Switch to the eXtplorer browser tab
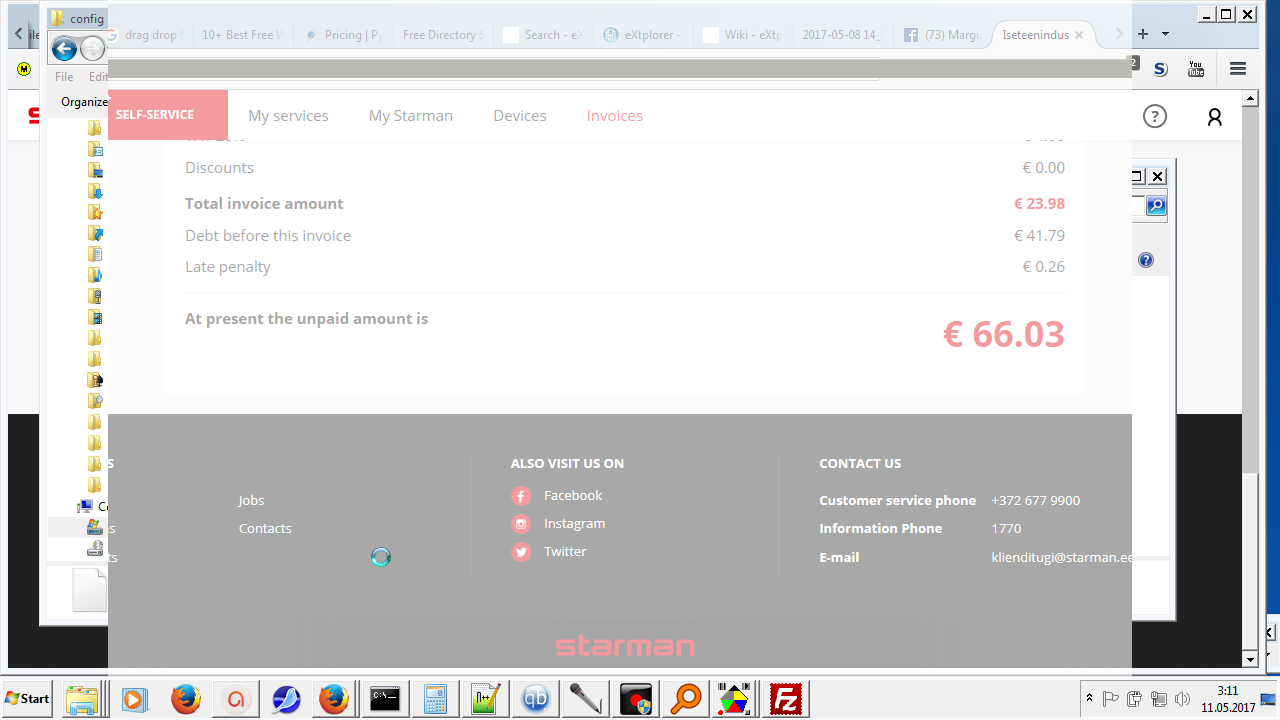 pyautogui.click(x=642, y=35)
